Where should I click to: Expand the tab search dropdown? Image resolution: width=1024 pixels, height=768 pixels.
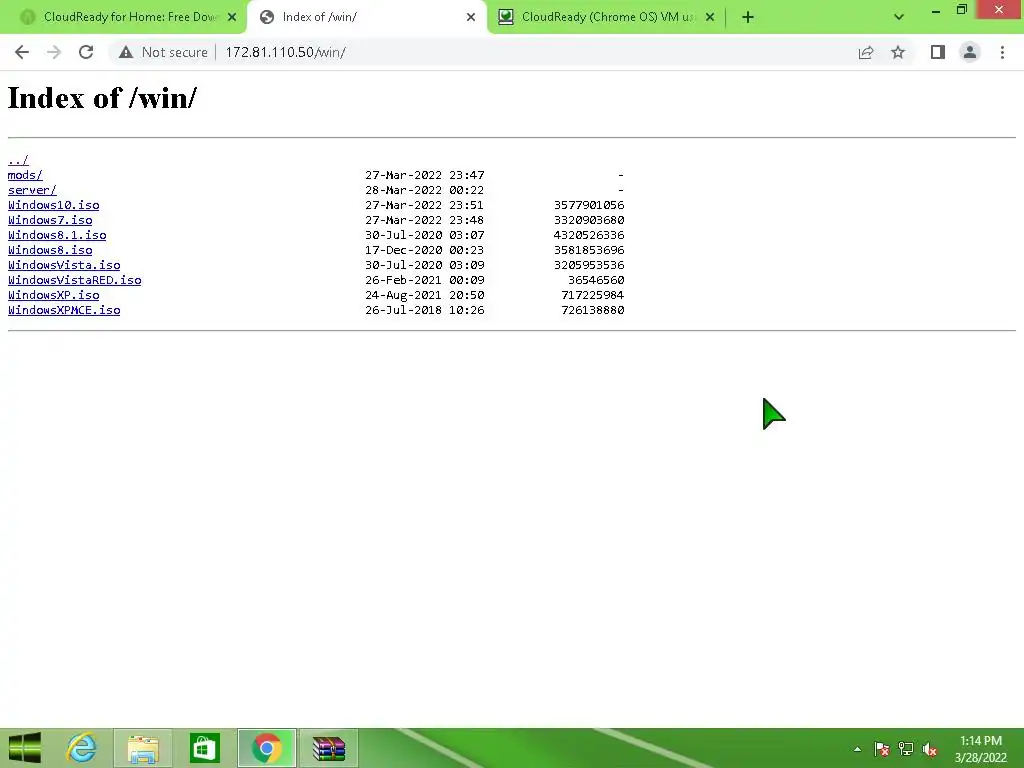click(x=899, y=17)
